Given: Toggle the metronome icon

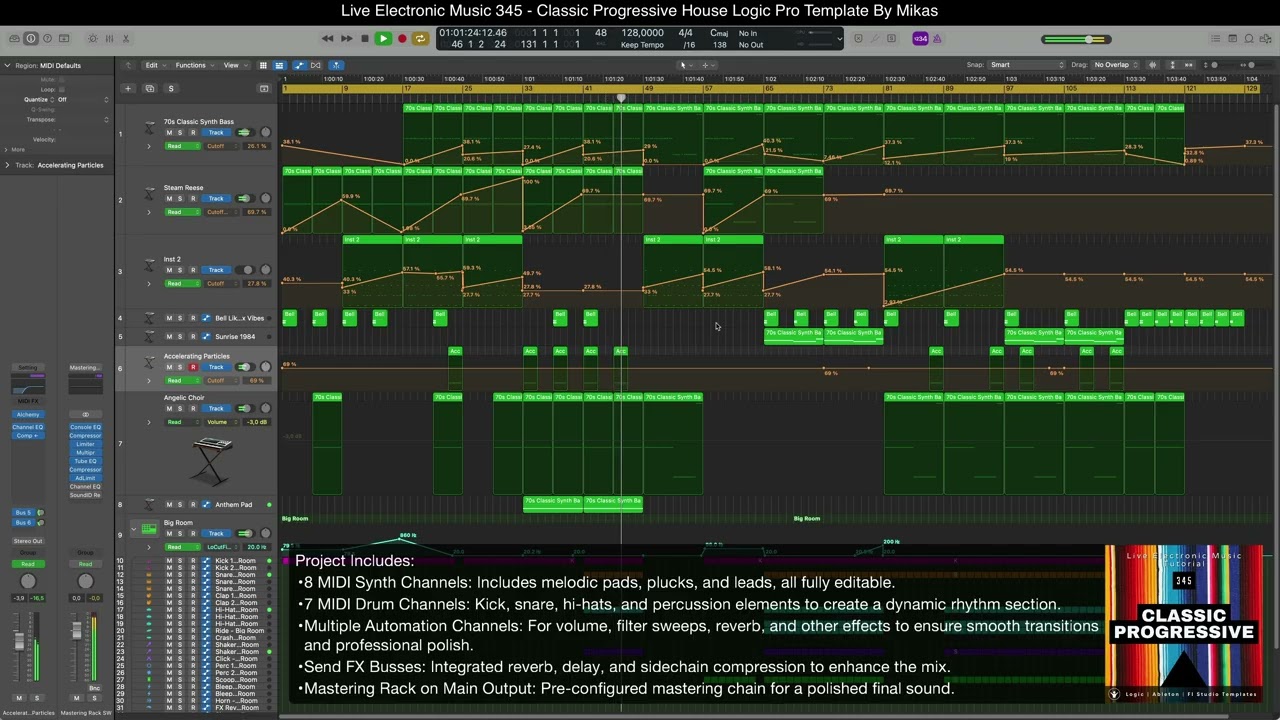Looking at the screenshot, I should click(x=938, y=39).
